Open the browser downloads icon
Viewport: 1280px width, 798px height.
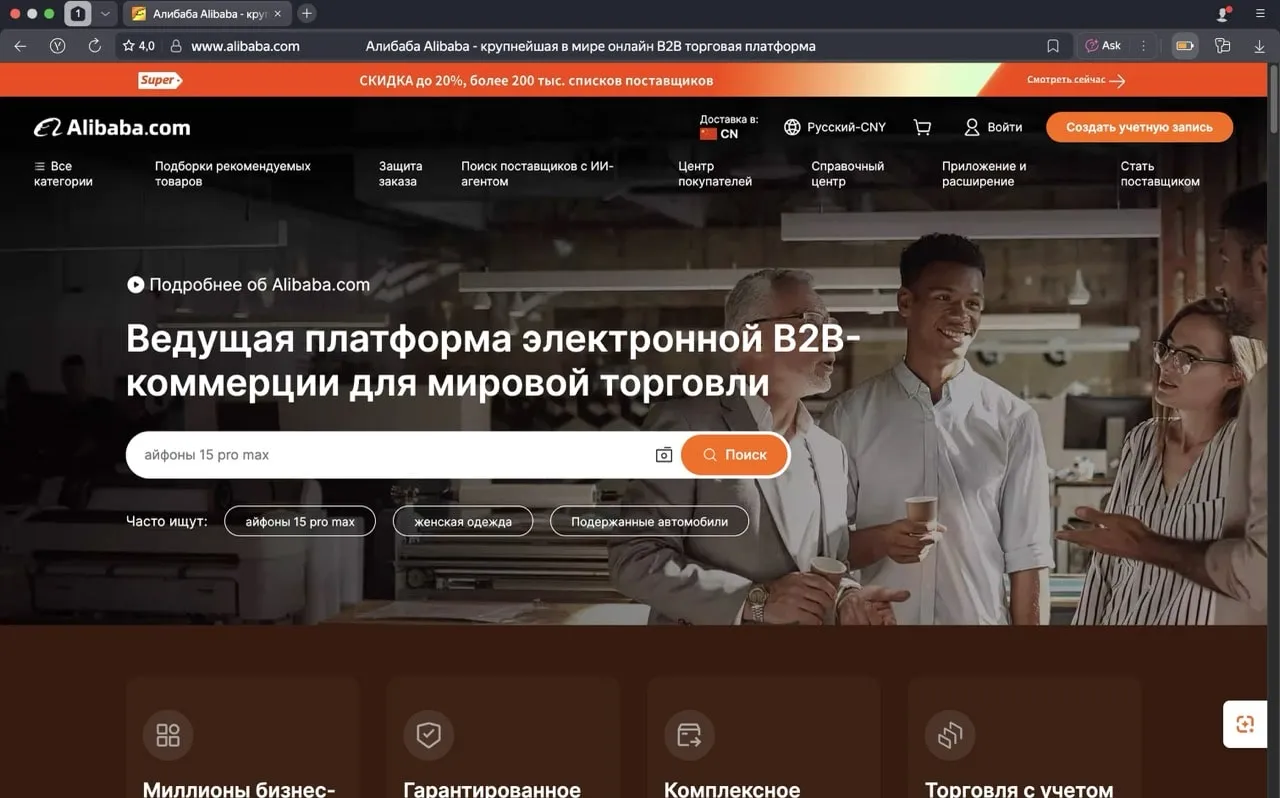tap(1259, 46)
